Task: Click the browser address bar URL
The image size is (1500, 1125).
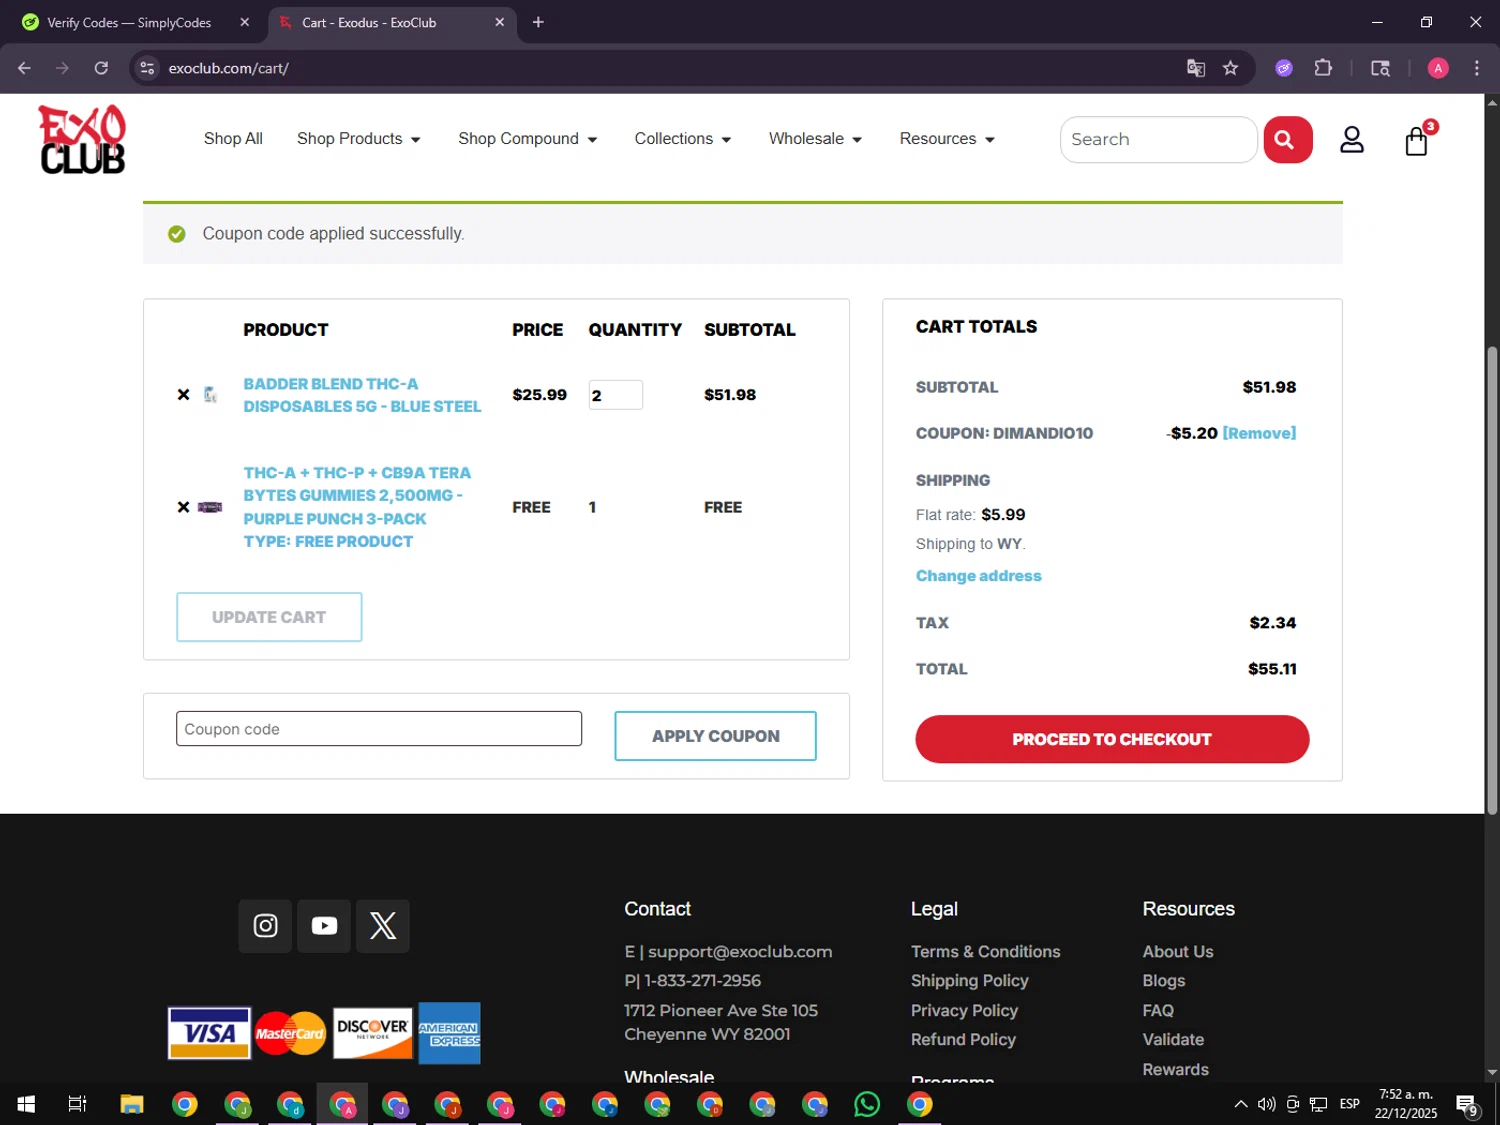Action: (229, 68)
